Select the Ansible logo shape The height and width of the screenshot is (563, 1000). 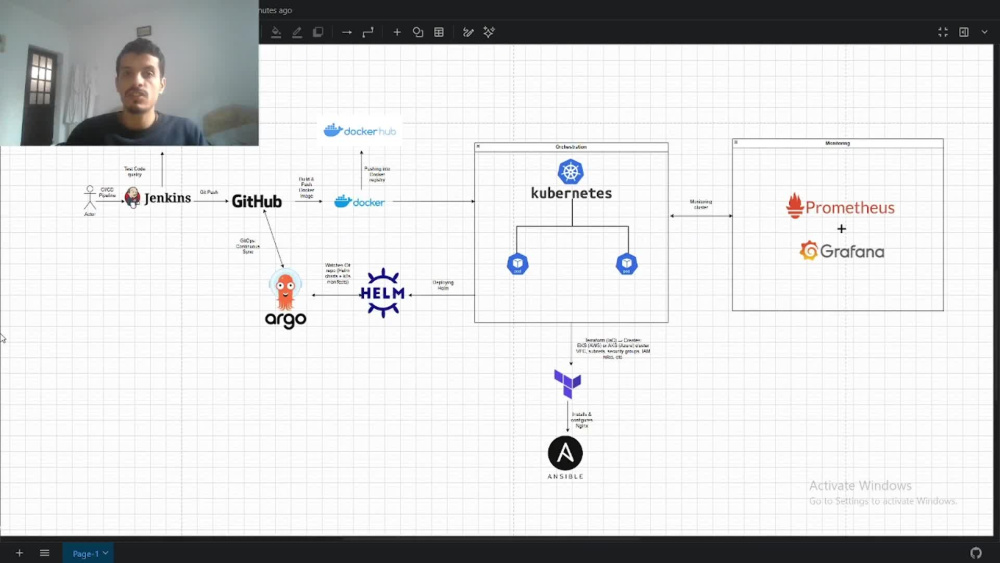tap(565, 457)
